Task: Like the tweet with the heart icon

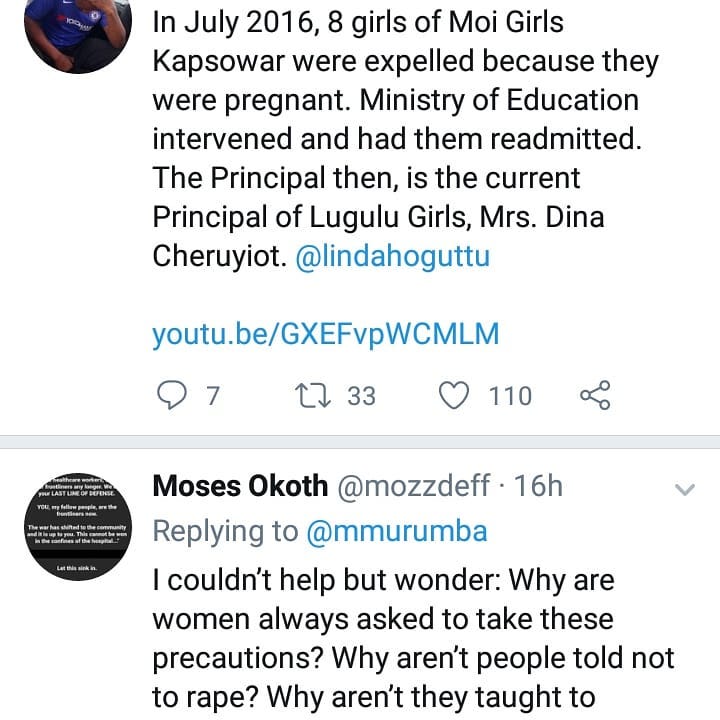Action: click(x=456, y=397)
